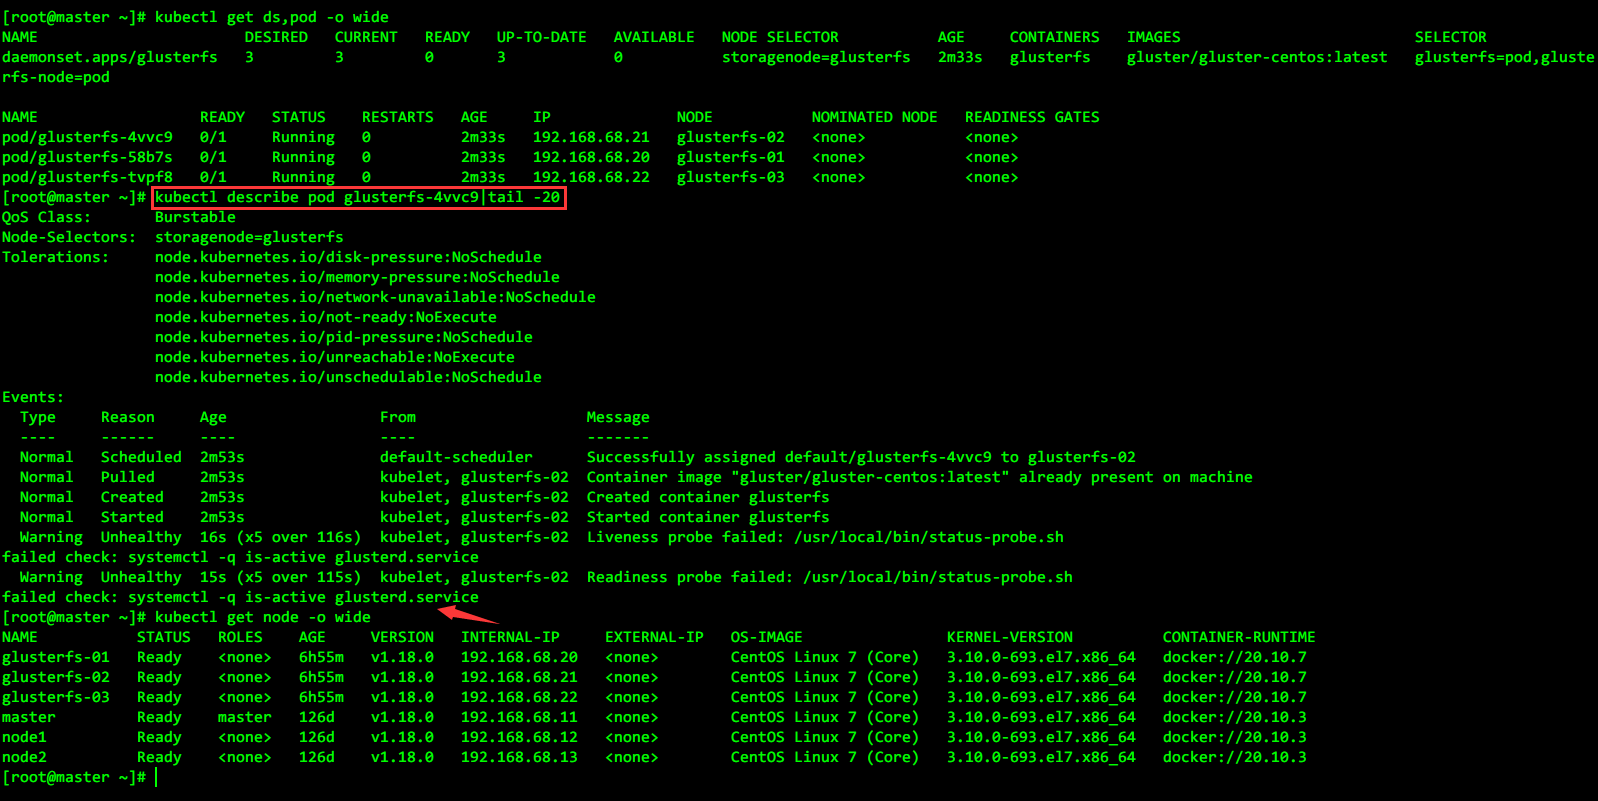Click the "kubectl get ds,pod -o wide" command

271,17
